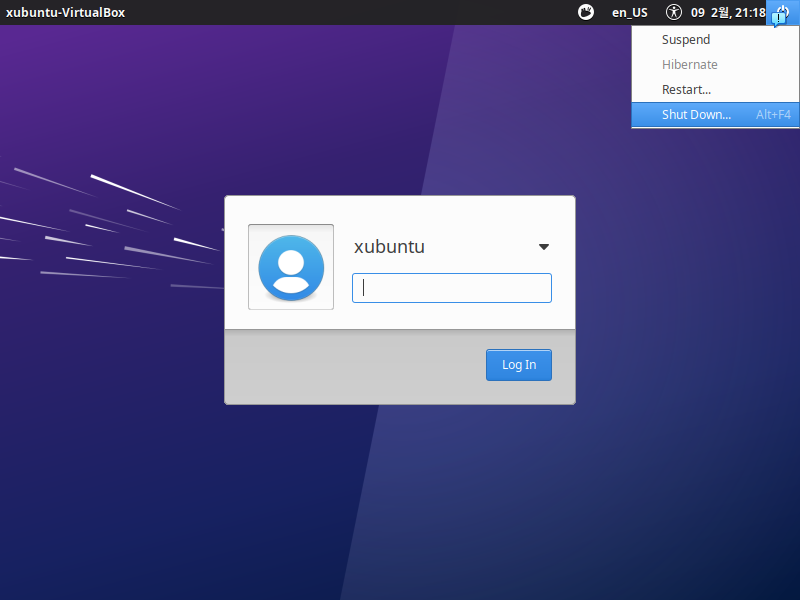
Task: Open the accessibility menu icon
Action: point(673,12)
